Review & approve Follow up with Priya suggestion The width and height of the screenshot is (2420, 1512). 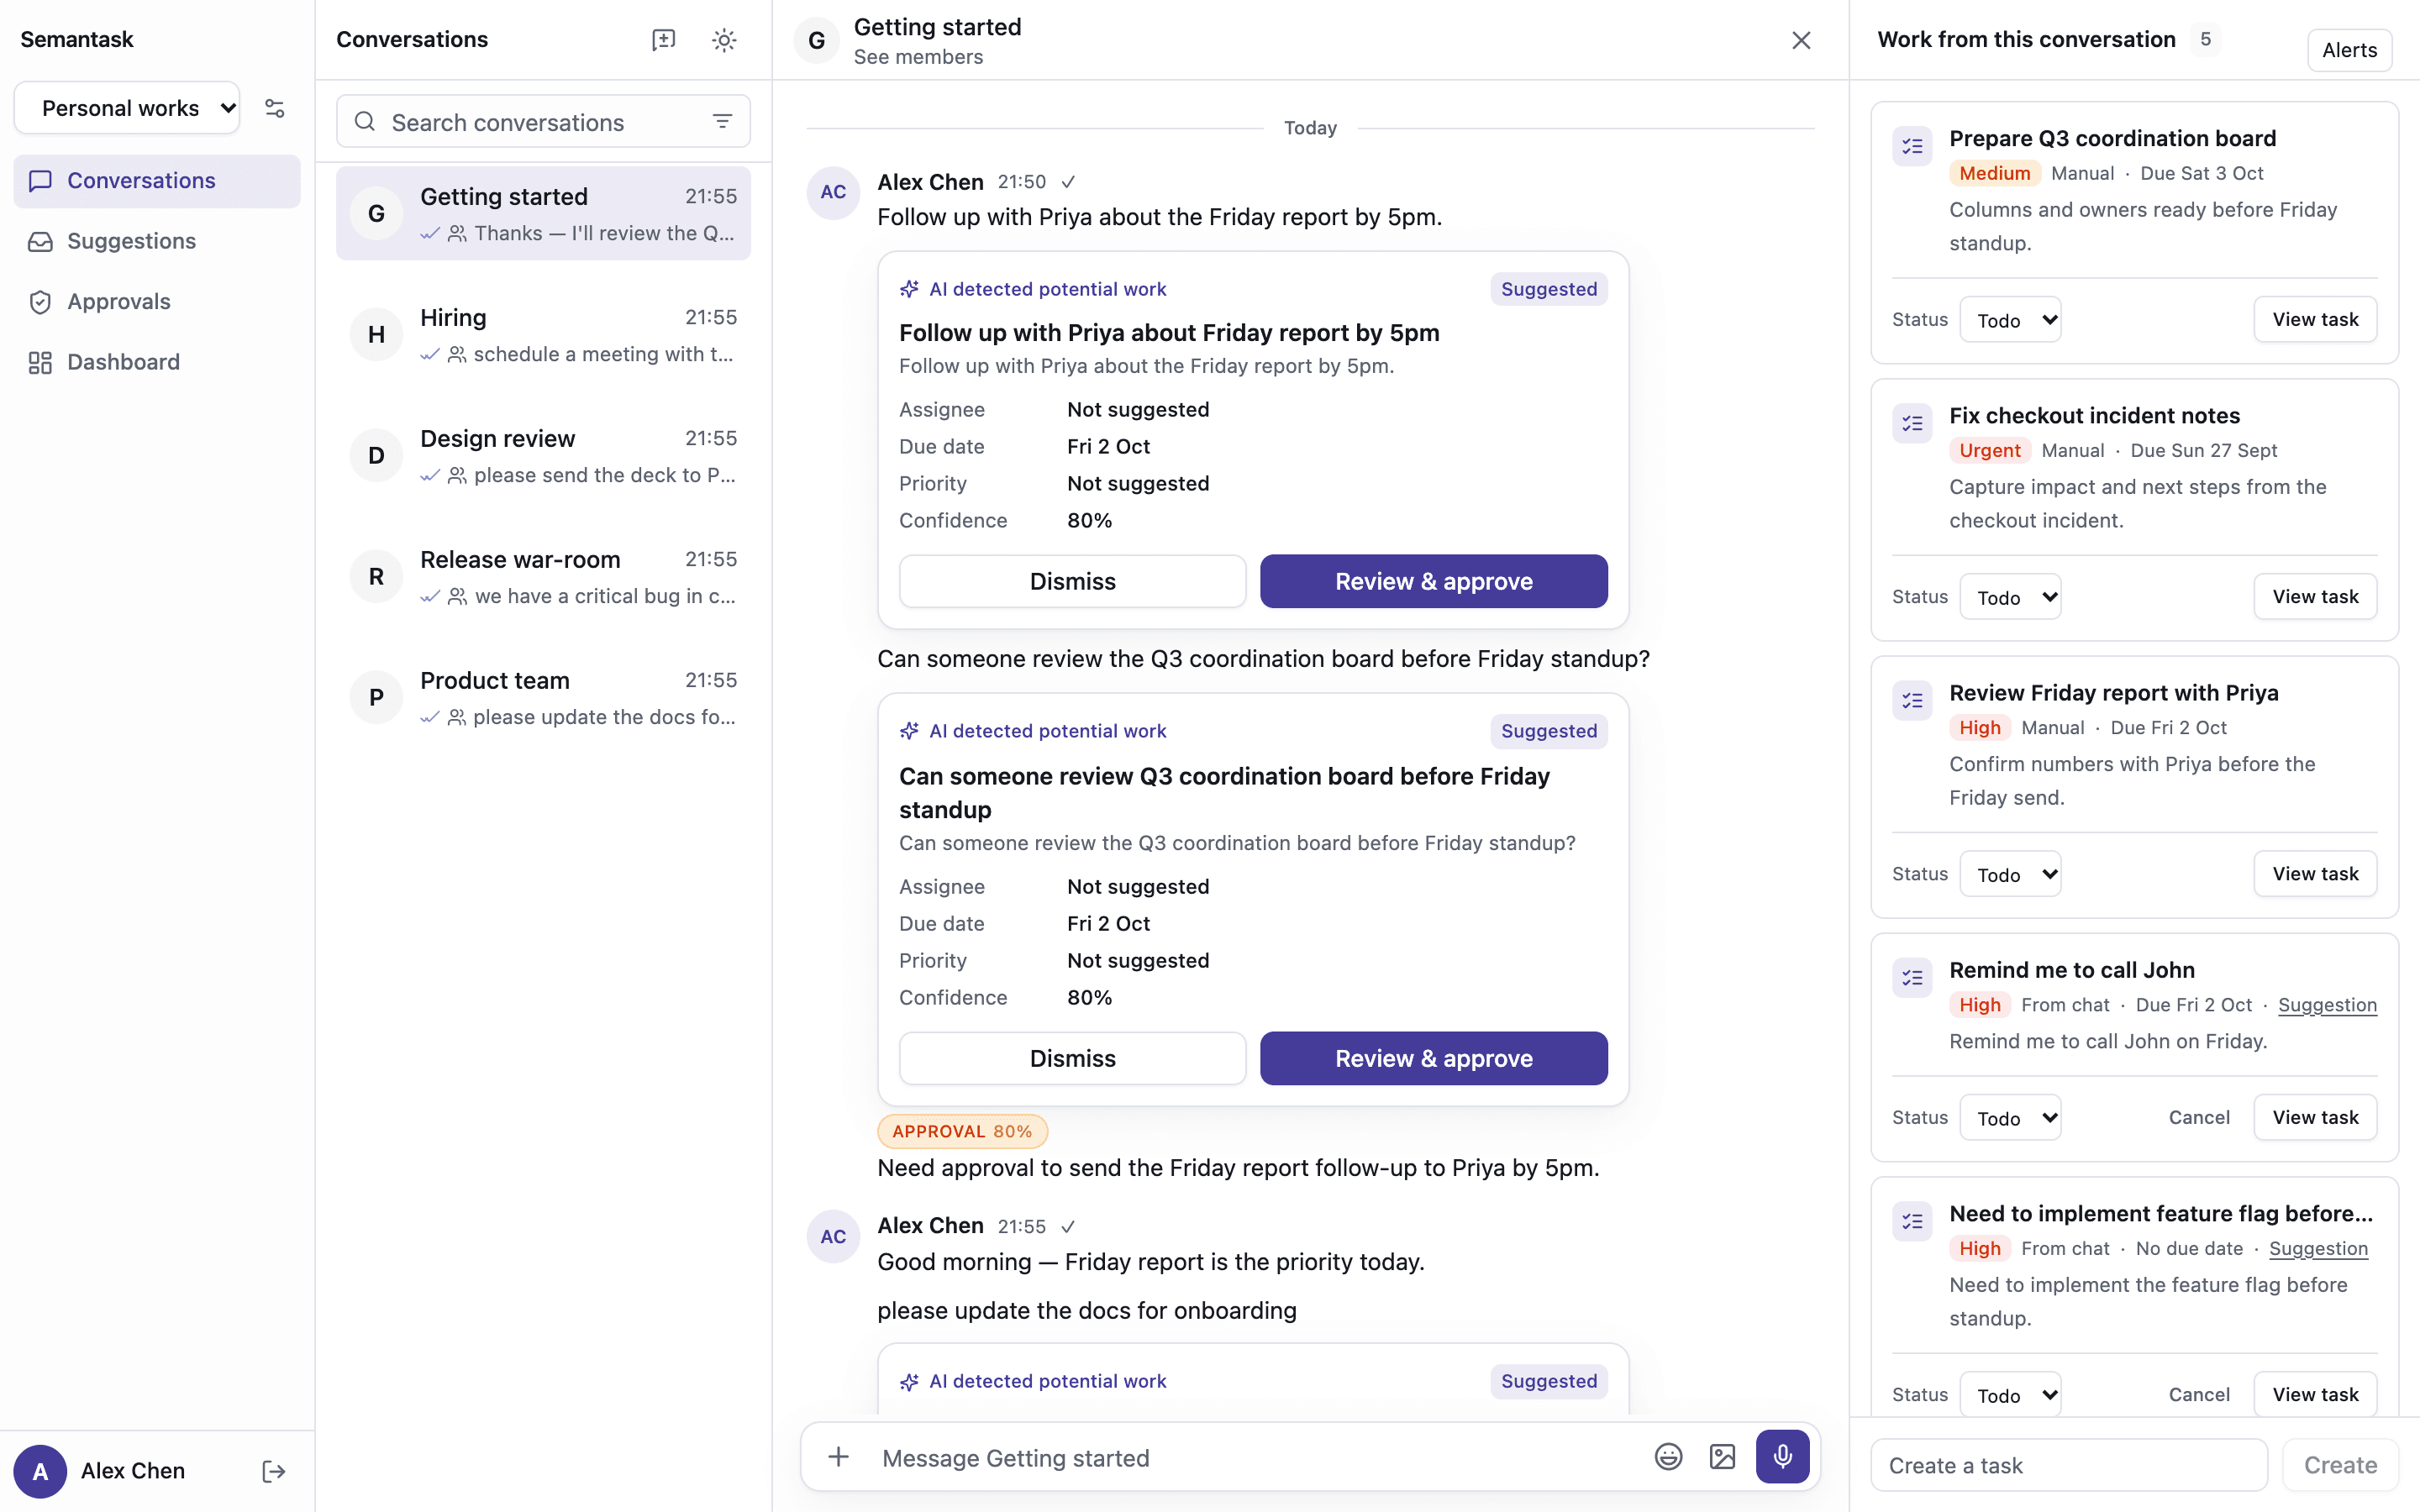[x=1433, y=581]
